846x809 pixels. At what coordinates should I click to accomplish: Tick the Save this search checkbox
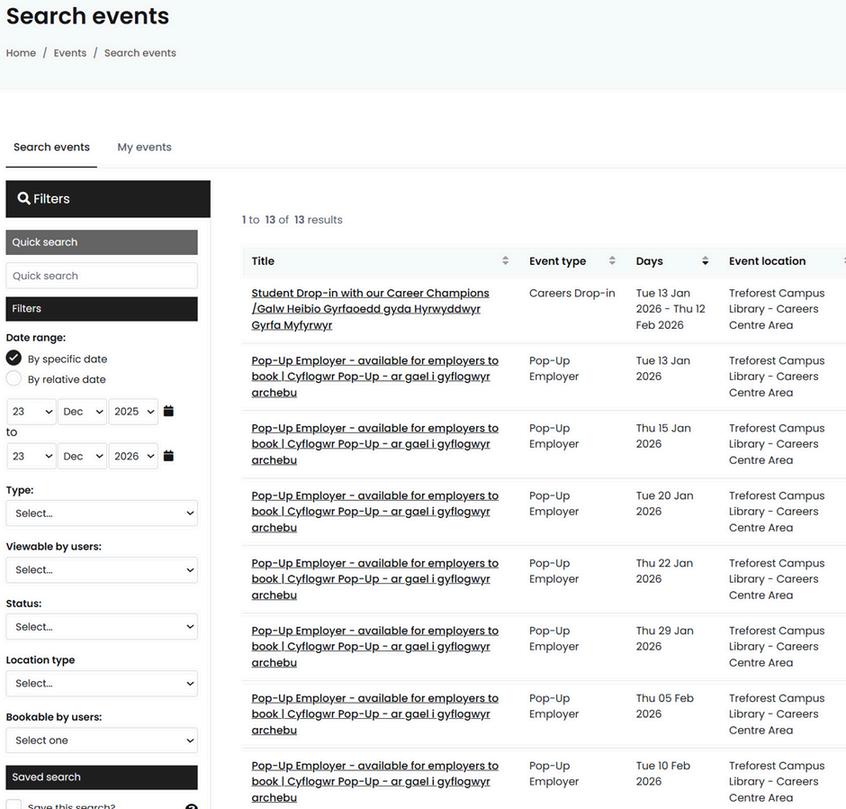[x=15, y=805]
